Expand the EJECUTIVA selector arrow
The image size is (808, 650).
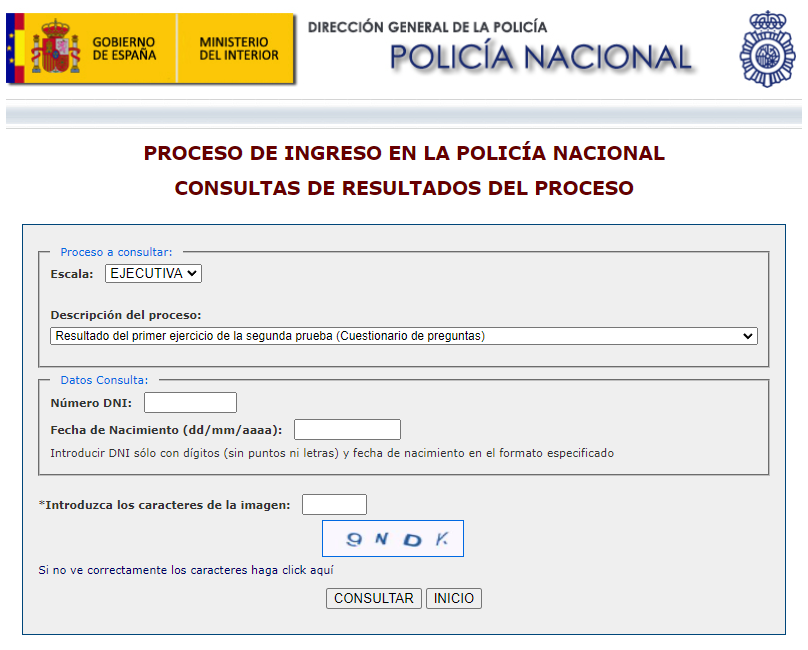point(192,273)
